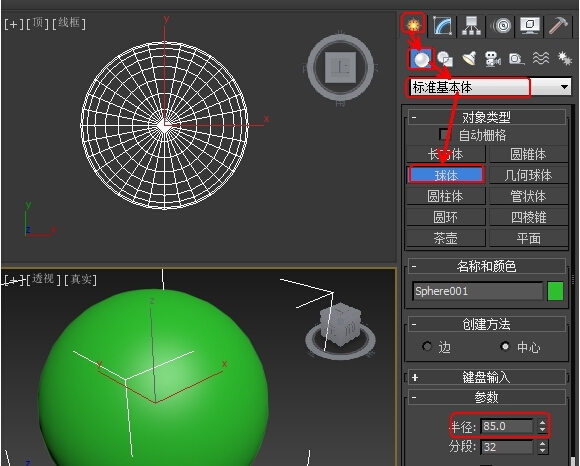The image size is (580, 466).
Task: Collapse the 名称和颜色 rollout
Action: tap(487, 266)
